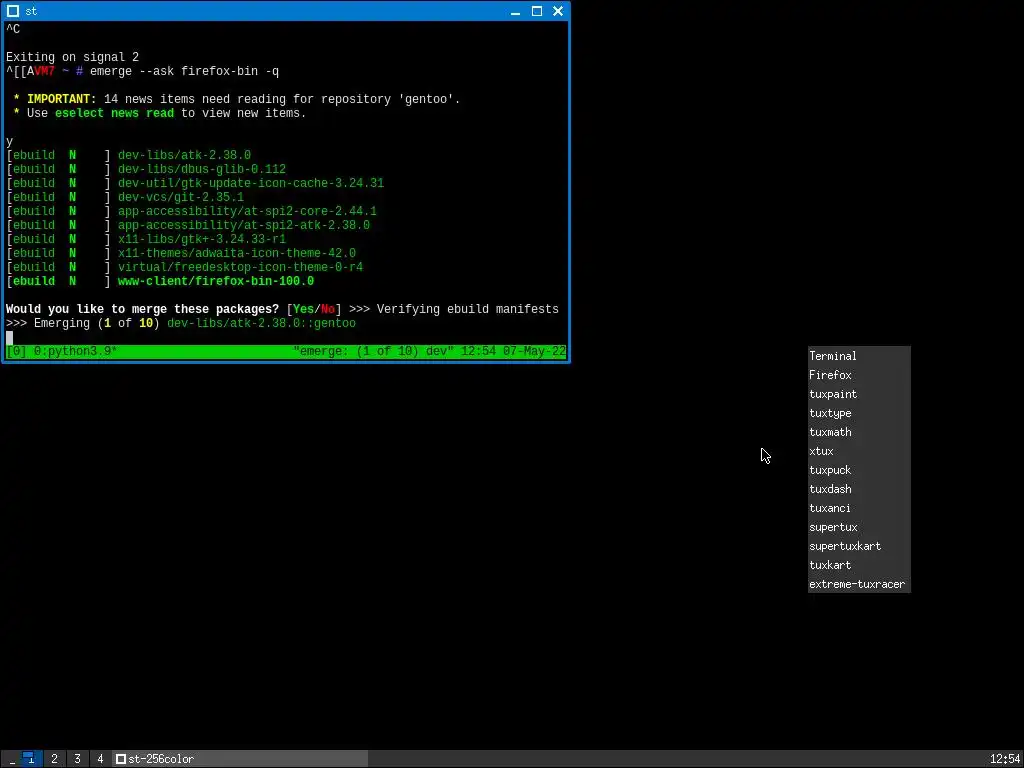Click tmux status text "emerge: (1 of 10) dev"
The height and width of the screenshot is (768, 1024).
tap(374, 351)
